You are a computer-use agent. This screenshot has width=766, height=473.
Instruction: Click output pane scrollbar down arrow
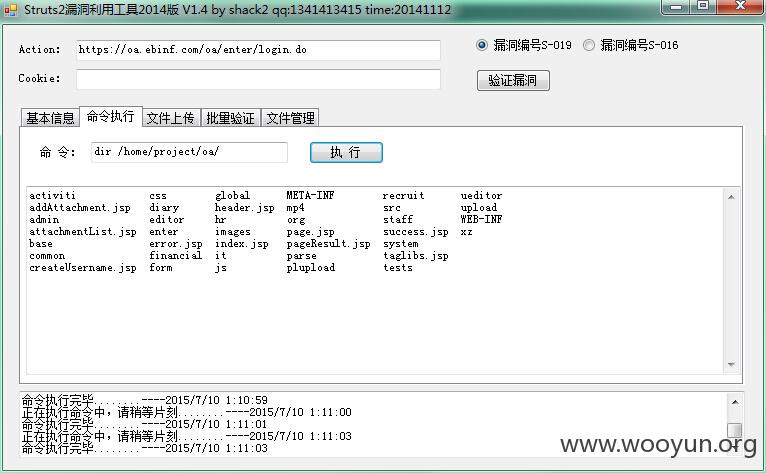pos(731,365)
